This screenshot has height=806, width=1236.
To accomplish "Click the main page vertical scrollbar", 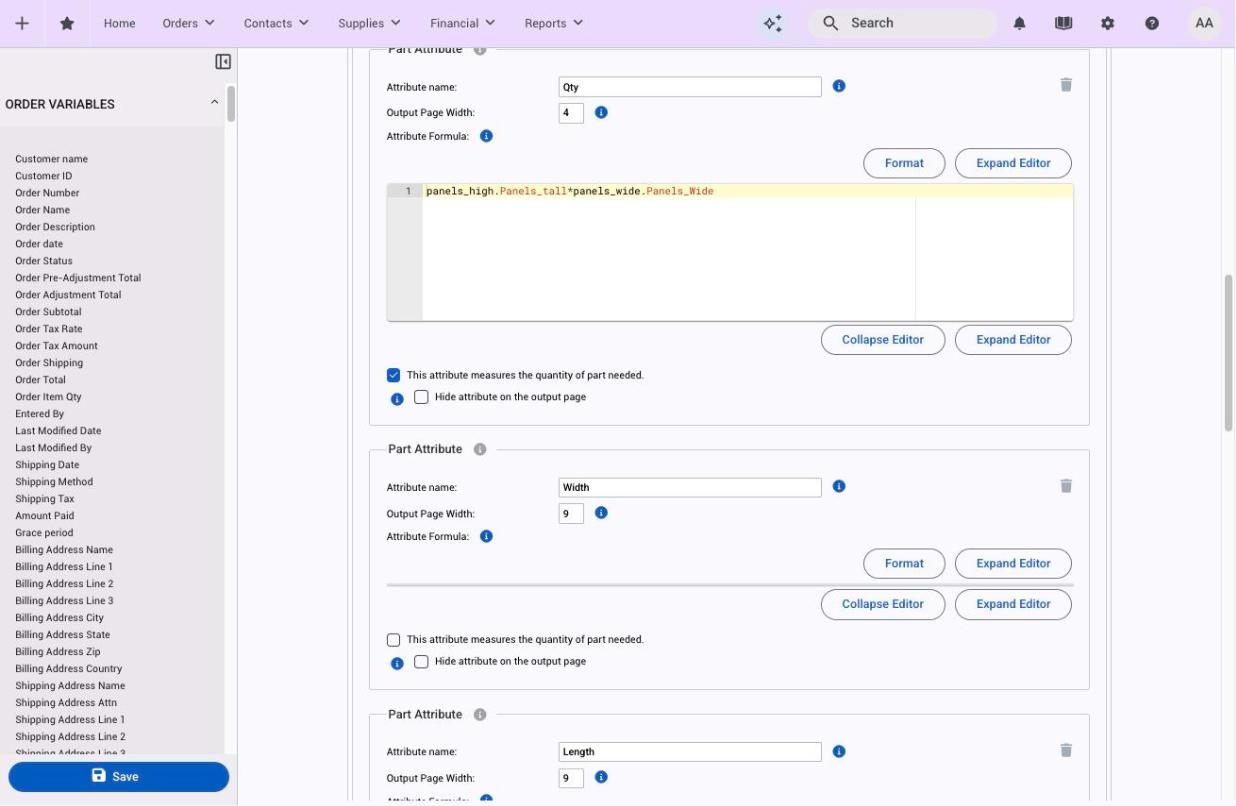I will click(x=1228, y=353).
